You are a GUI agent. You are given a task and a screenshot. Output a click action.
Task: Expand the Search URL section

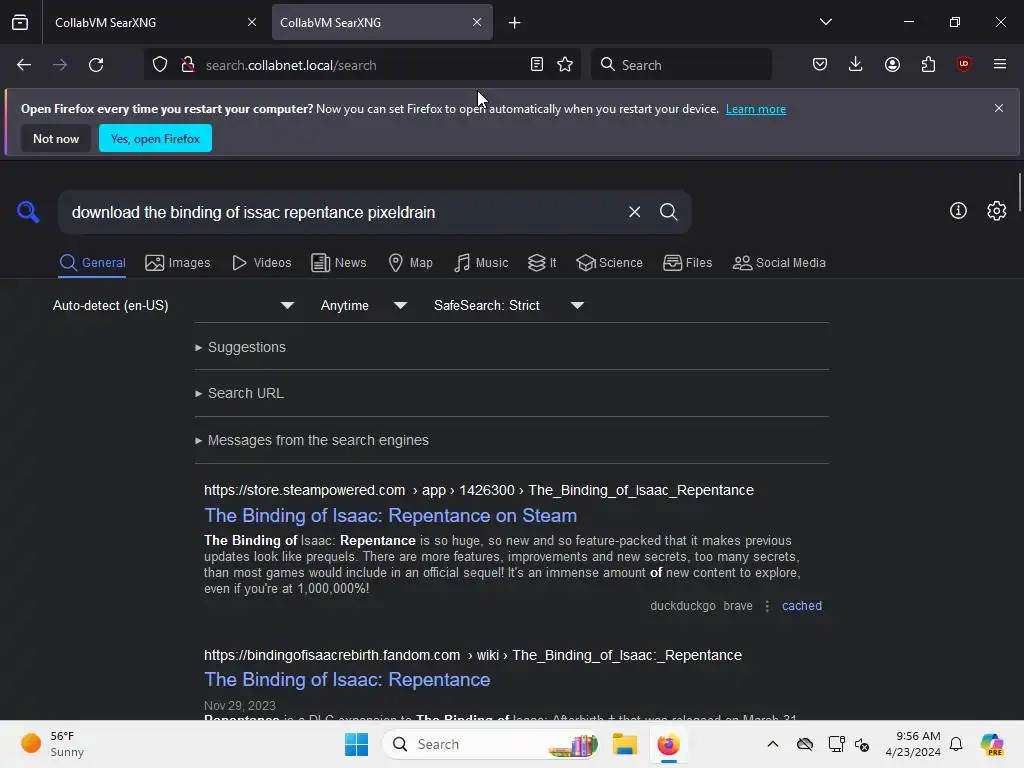(x=240, y=393)
